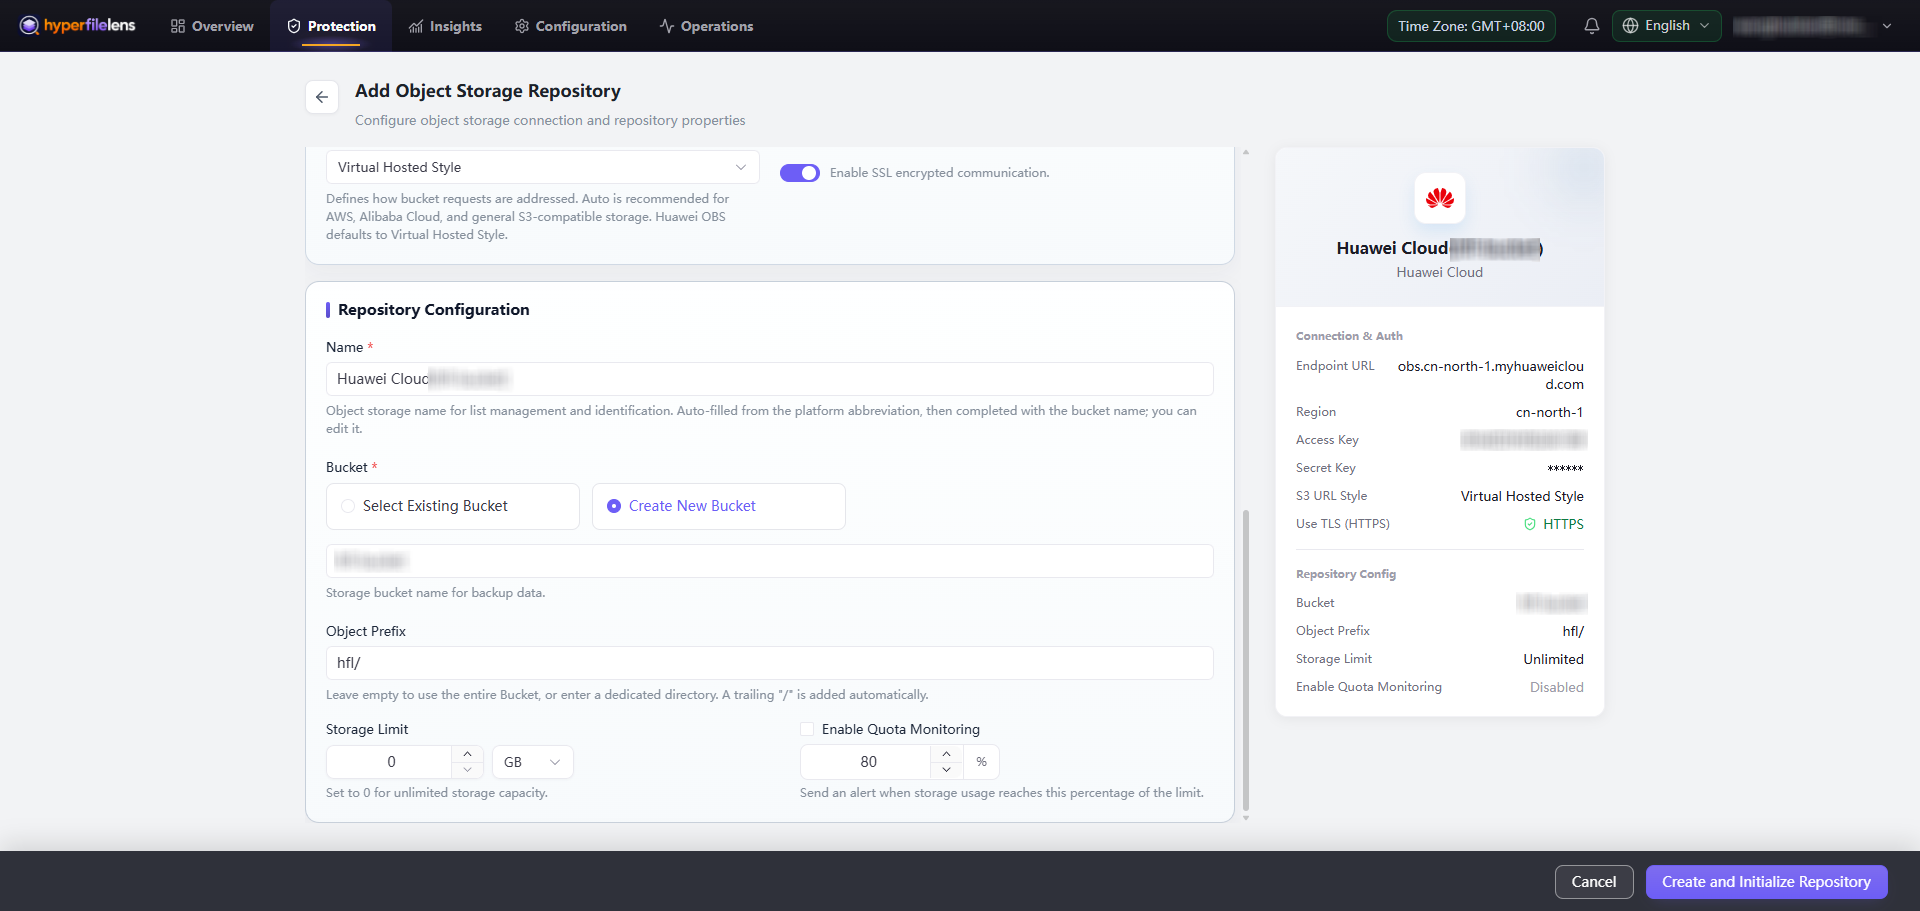Viewport: 1920px width, 911px height.
Task: Click the Overview grid icon
Action: tap(178, 26)
